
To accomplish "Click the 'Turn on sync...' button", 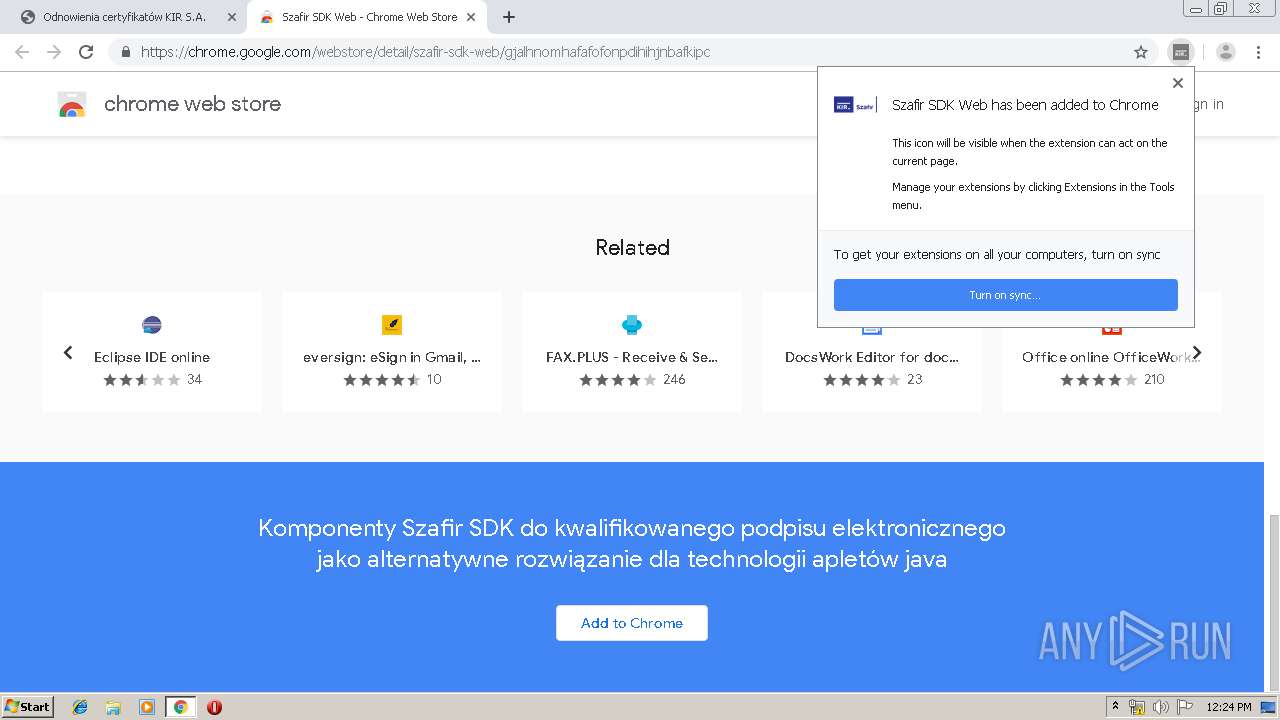I will (1005, 295).
